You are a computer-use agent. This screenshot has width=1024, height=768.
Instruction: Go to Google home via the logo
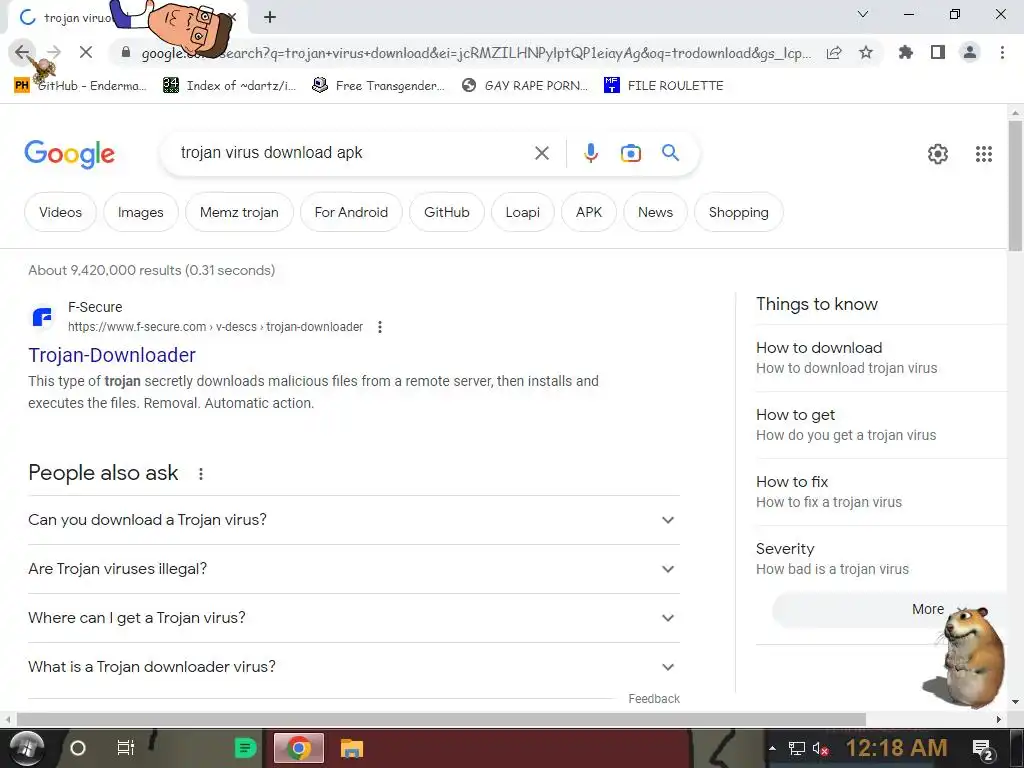pos(69,154)
